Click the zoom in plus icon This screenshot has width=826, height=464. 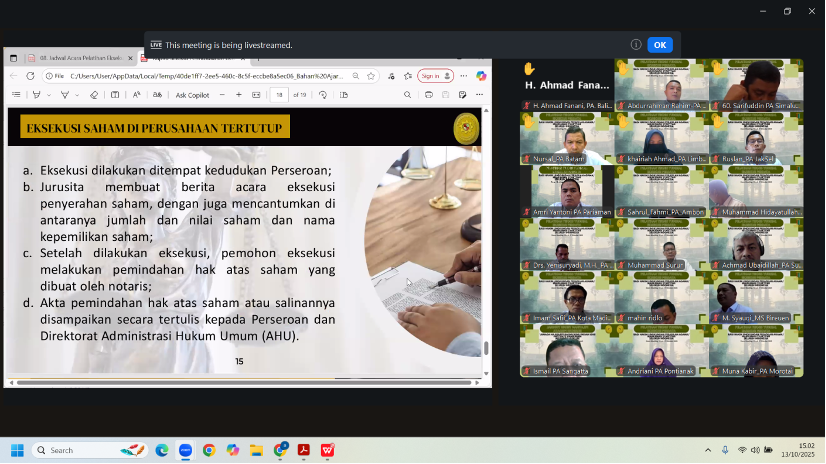coord(238,95)
